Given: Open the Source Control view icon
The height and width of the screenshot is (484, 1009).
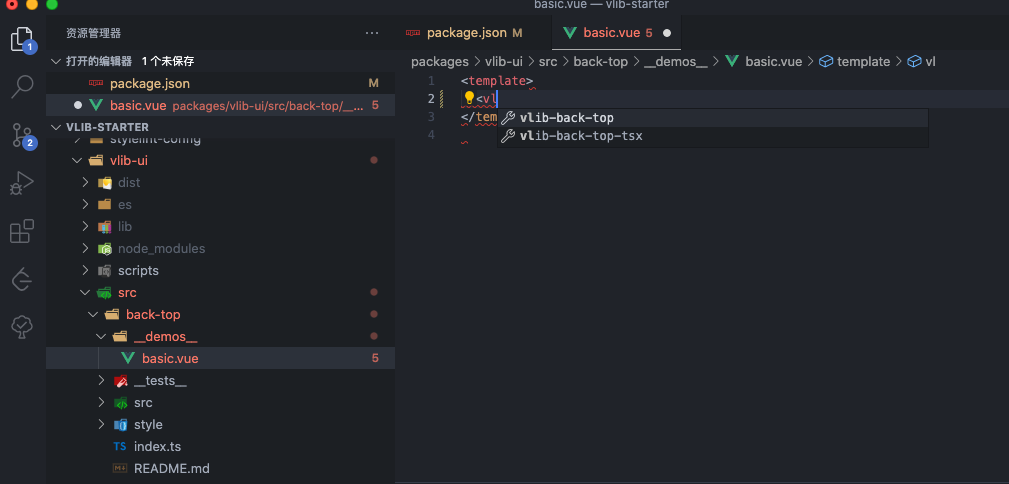Looking at the screenshot, I should [23, 135].
